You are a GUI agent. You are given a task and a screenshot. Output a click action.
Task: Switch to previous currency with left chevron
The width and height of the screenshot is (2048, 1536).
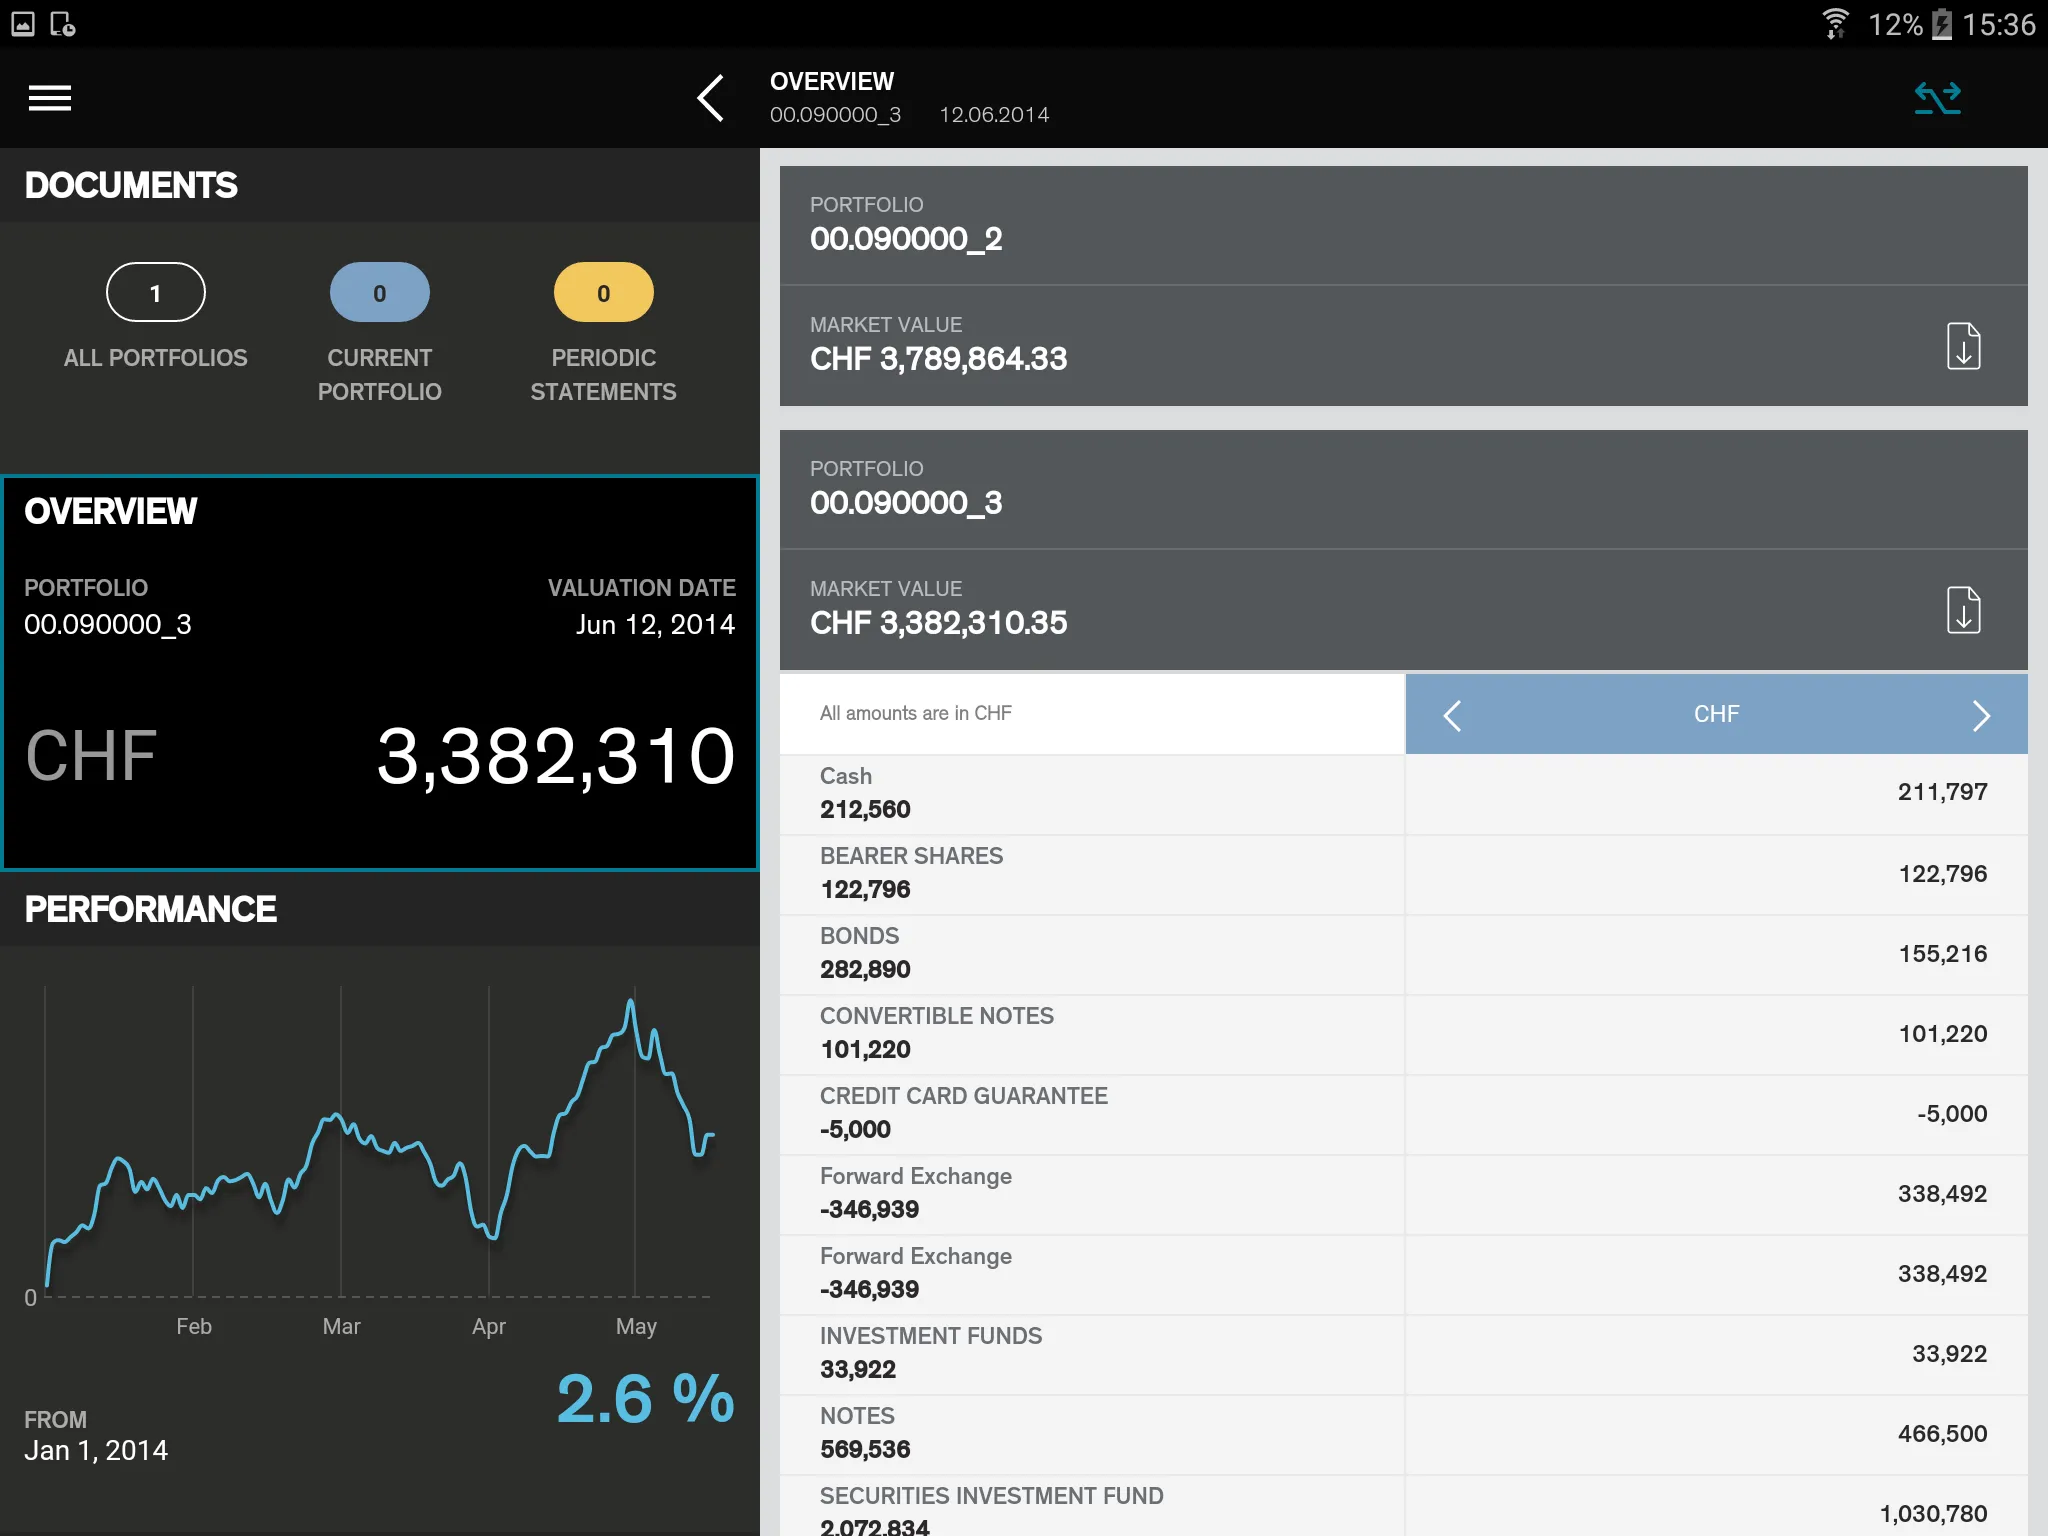(1452, 715)
